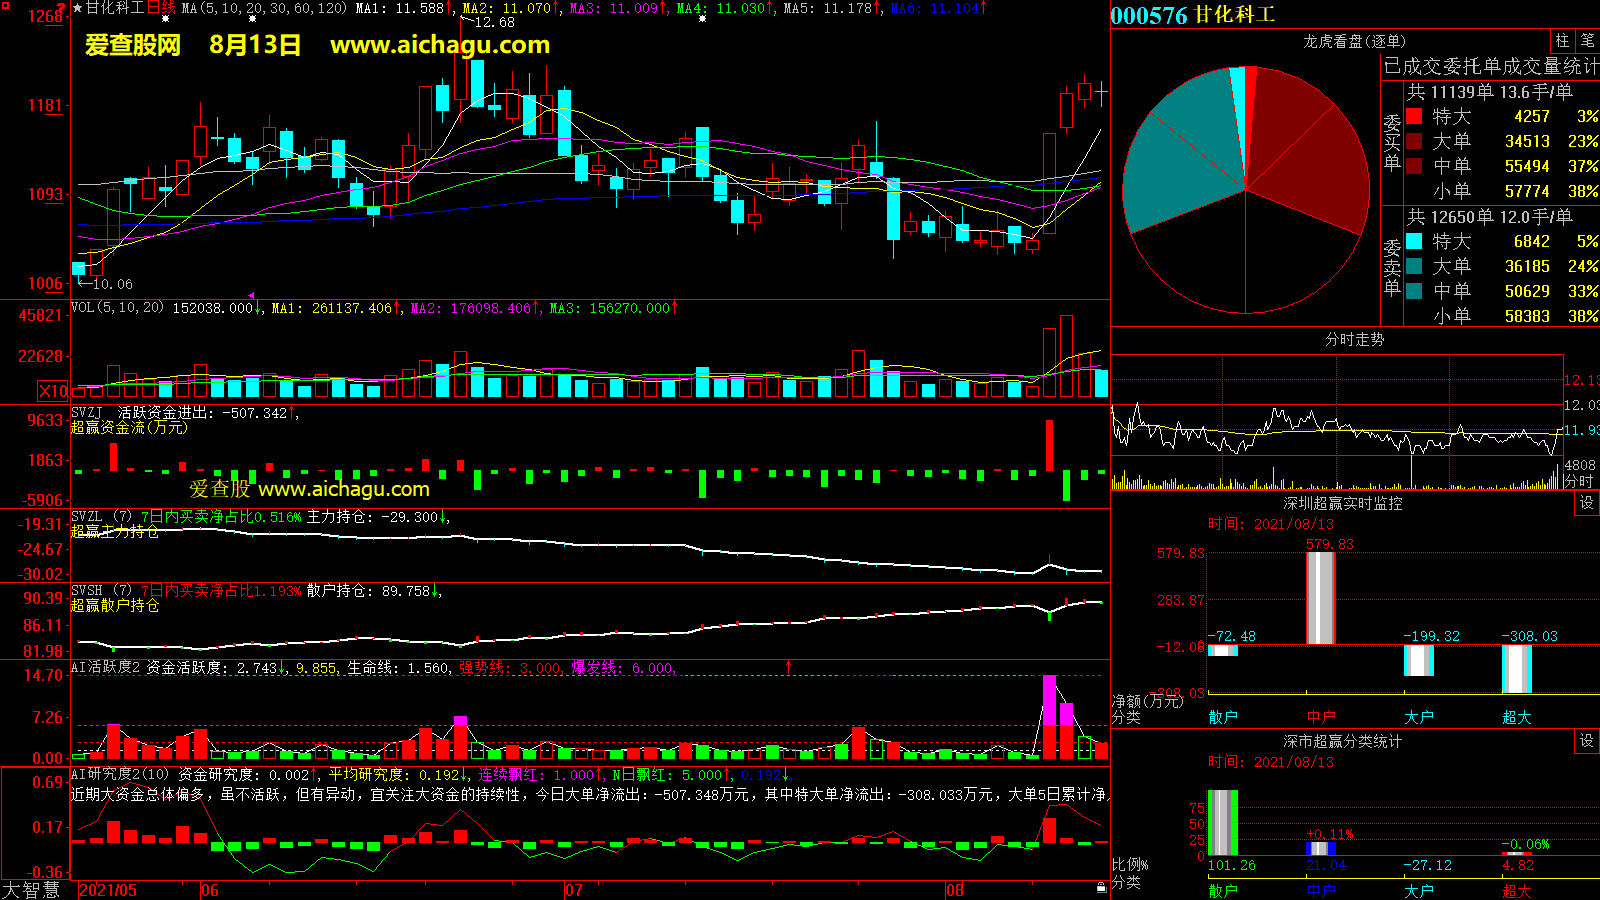Open MA(5,10,20,30,60,120) indicator parameters
The width and height of the screenshot is (1600, 900).
coord(264,8)
